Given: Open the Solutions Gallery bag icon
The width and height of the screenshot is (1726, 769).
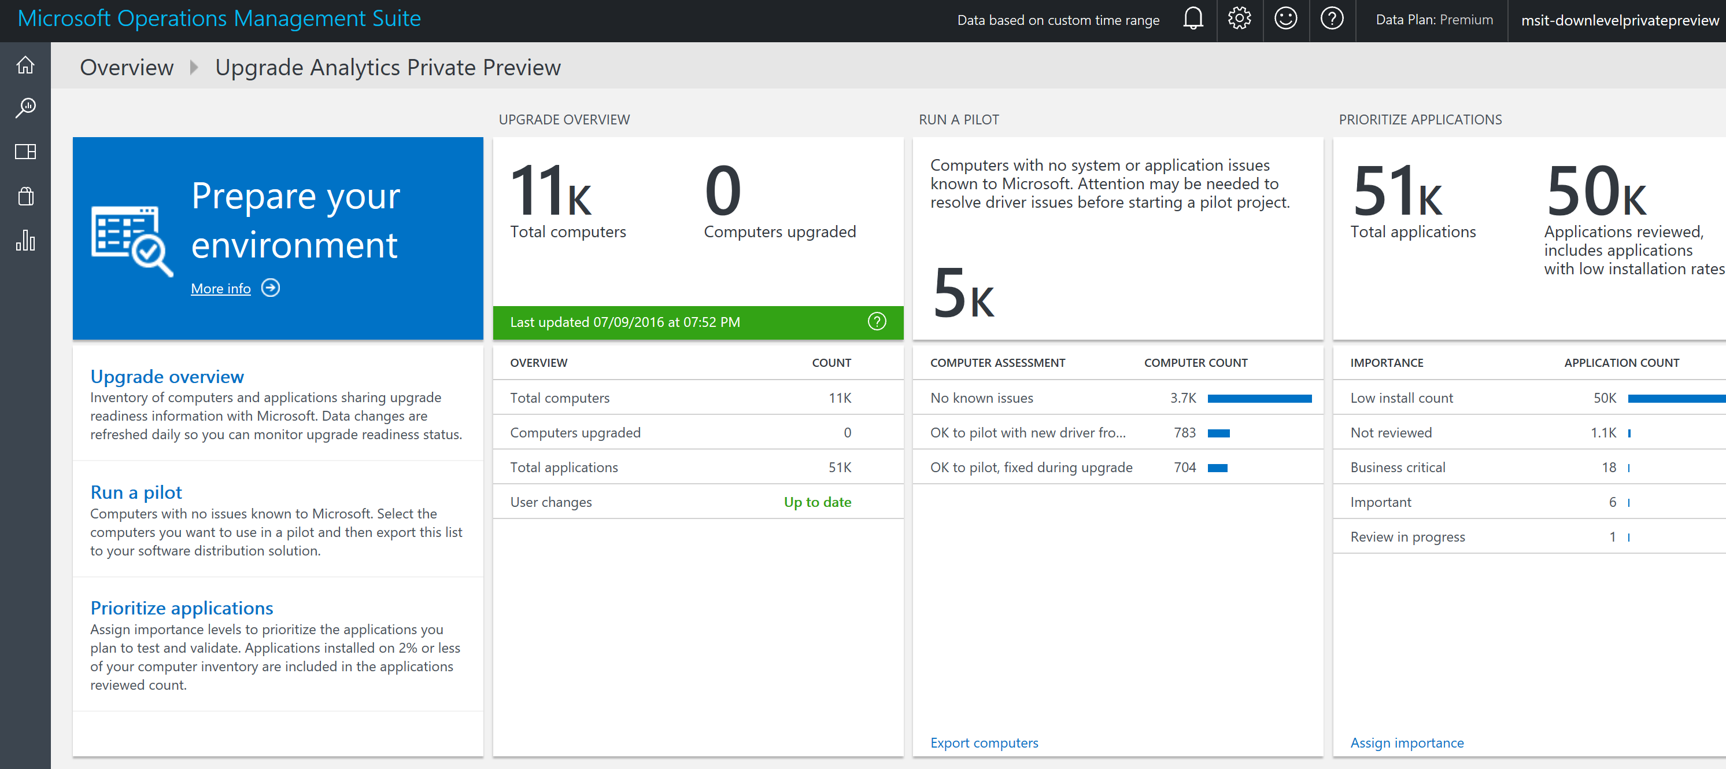Looking at the screenshot, I should pyautogui.click(x=25, y=196).
